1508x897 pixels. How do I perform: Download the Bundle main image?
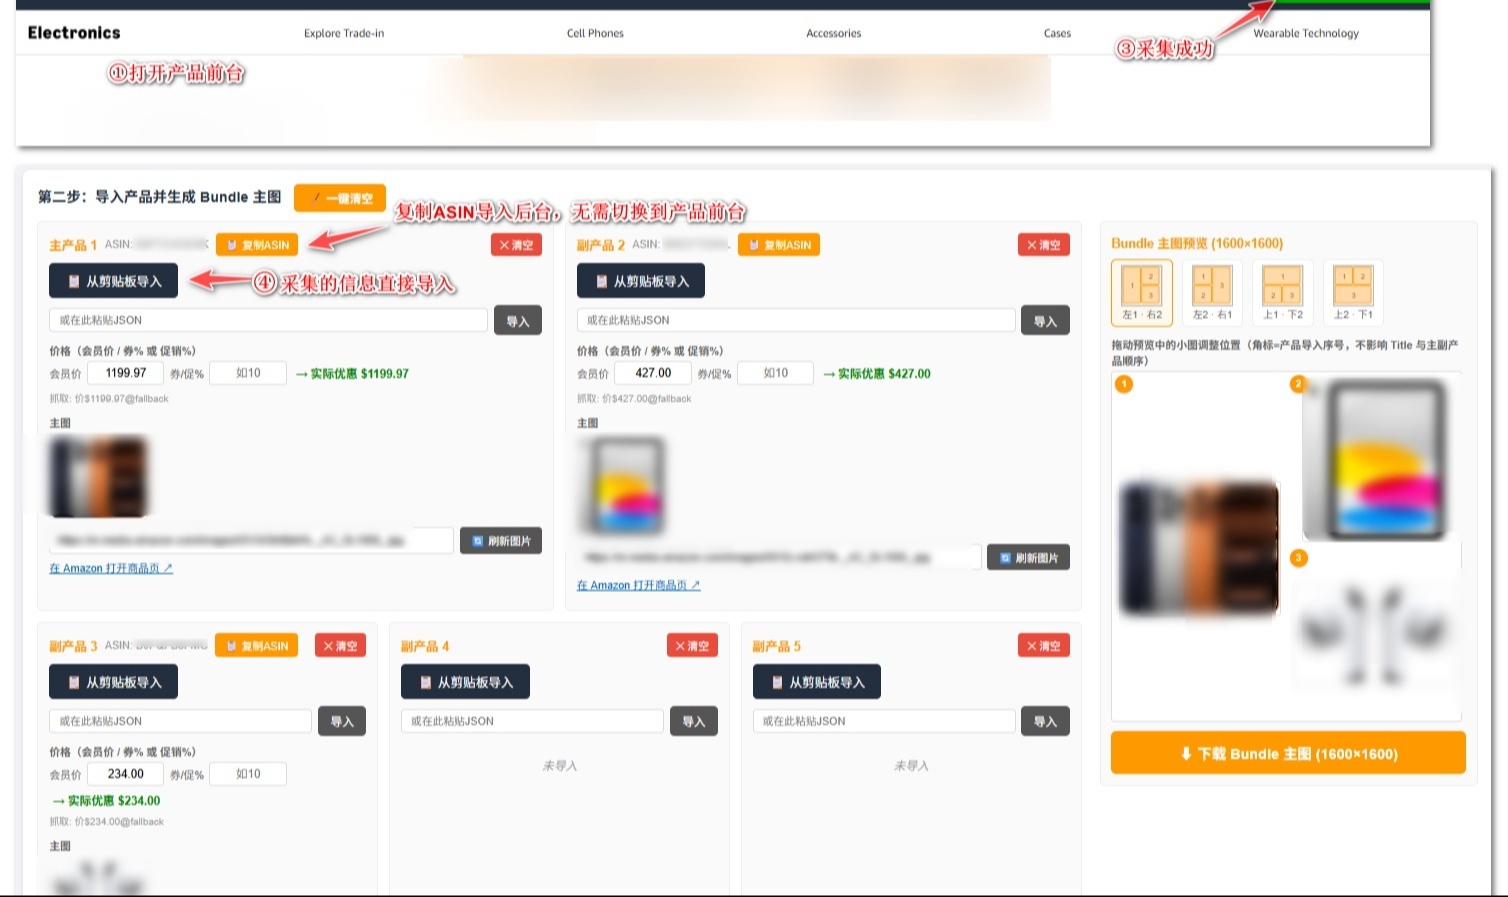pos(1288,753)
